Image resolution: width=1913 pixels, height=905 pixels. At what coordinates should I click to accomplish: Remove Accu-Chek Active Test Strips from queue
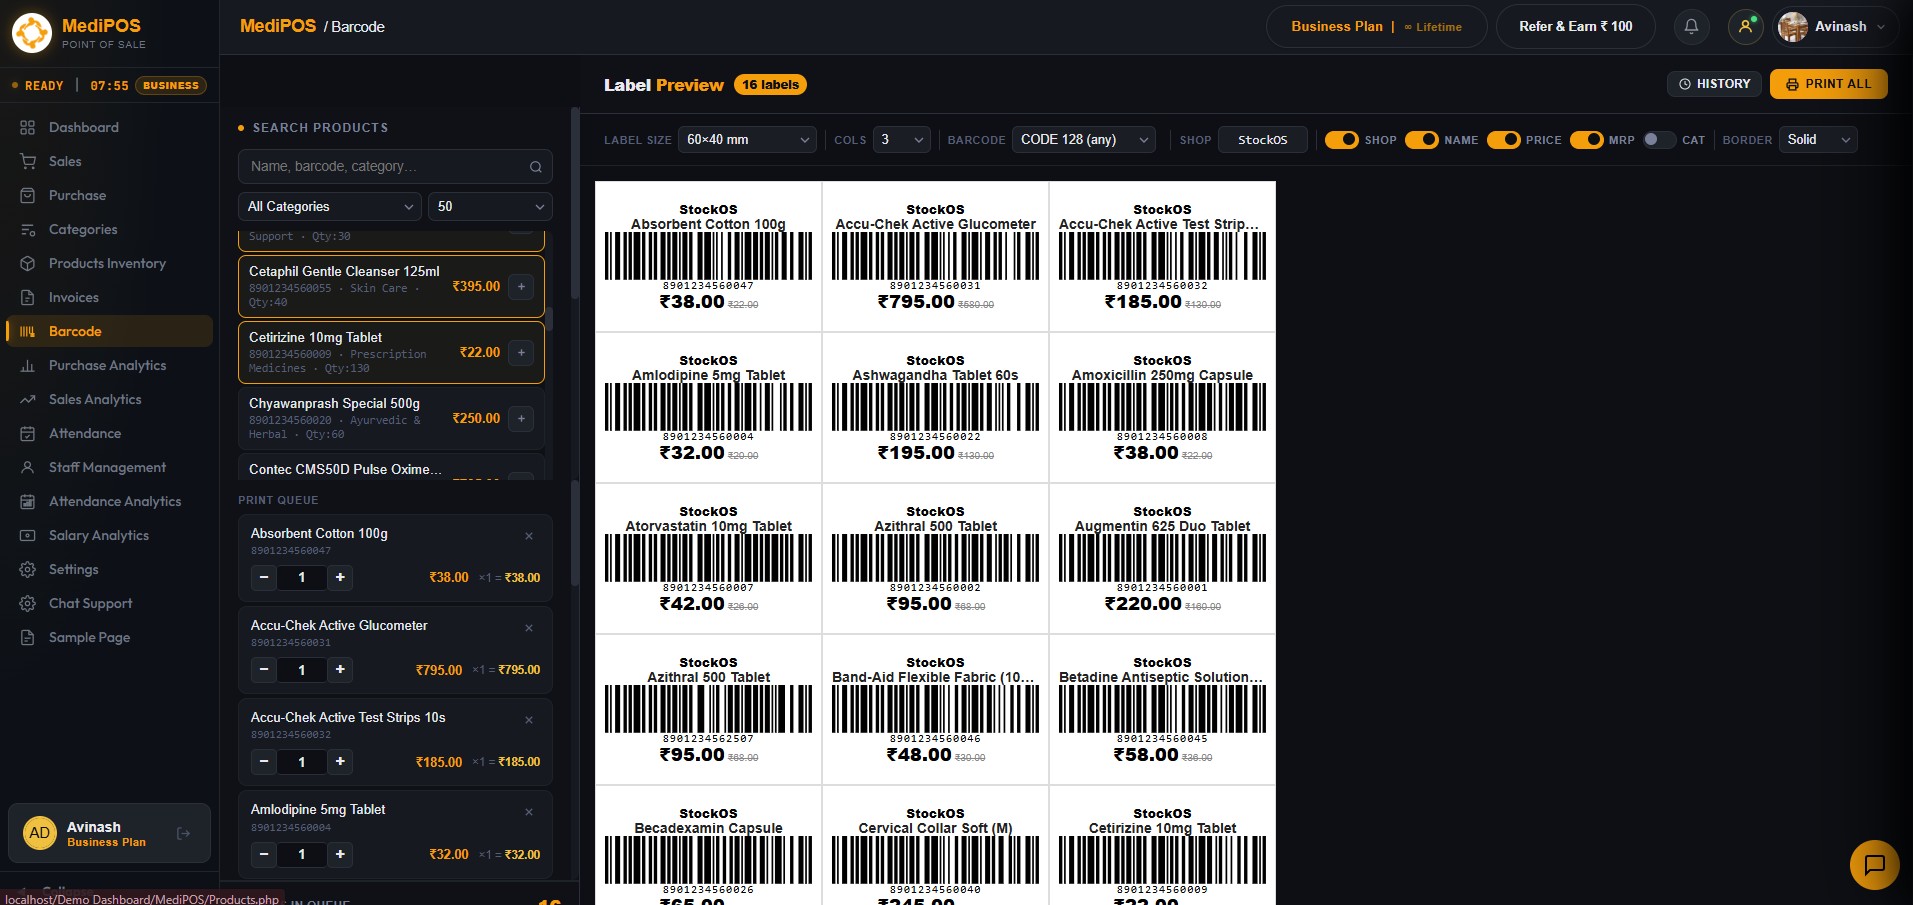[529, 720]
